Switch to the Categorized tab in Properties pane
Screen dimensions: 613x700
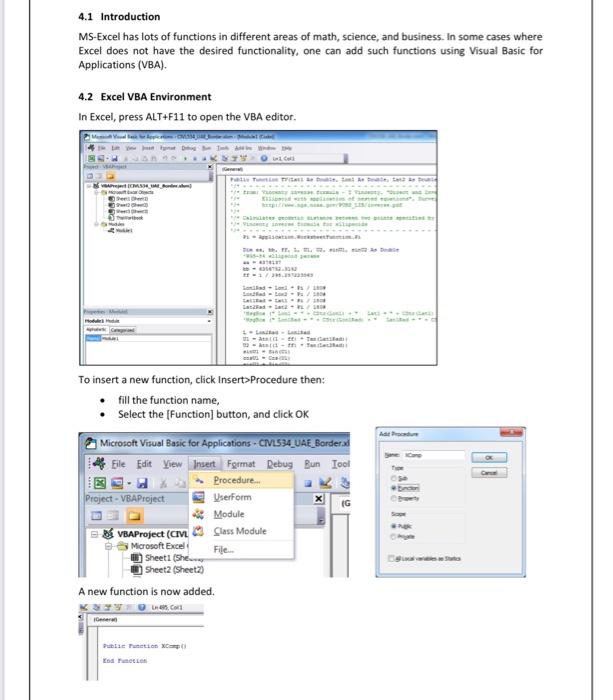(122, 330)
